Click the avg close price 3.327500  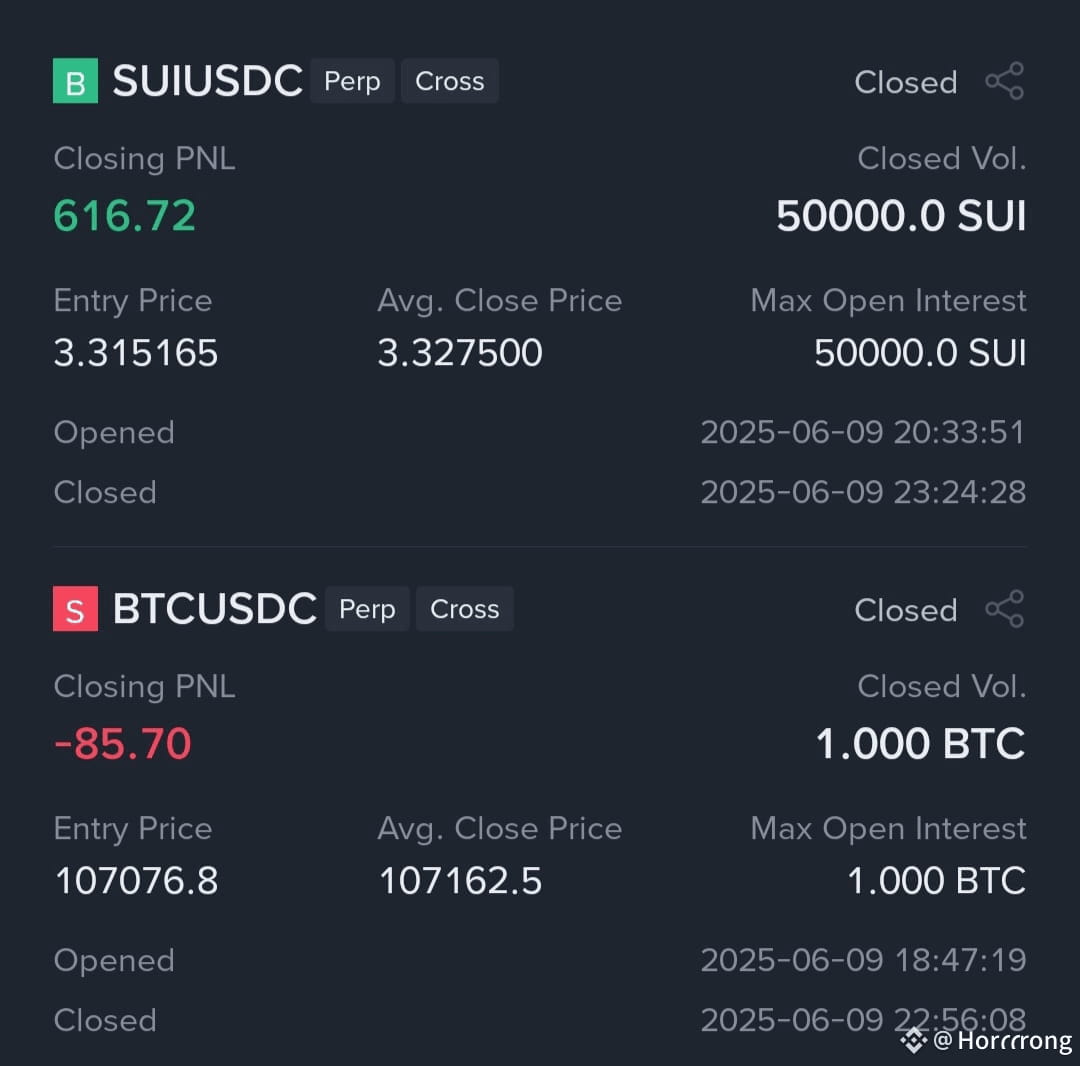point(460,353)
